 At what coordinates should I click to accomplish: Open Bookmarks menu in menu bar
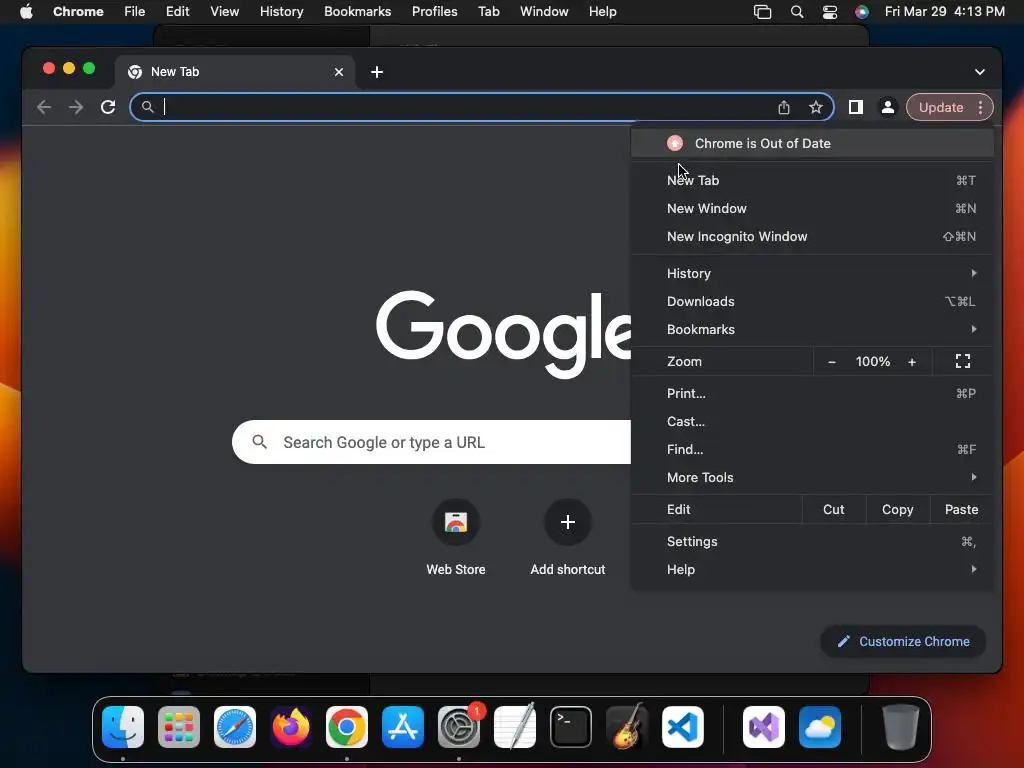357,12
